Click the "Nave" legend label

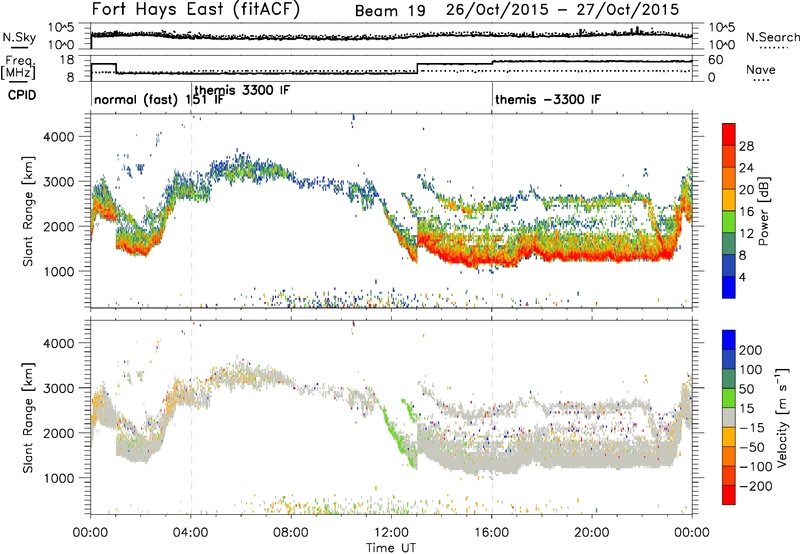point(761,69)
